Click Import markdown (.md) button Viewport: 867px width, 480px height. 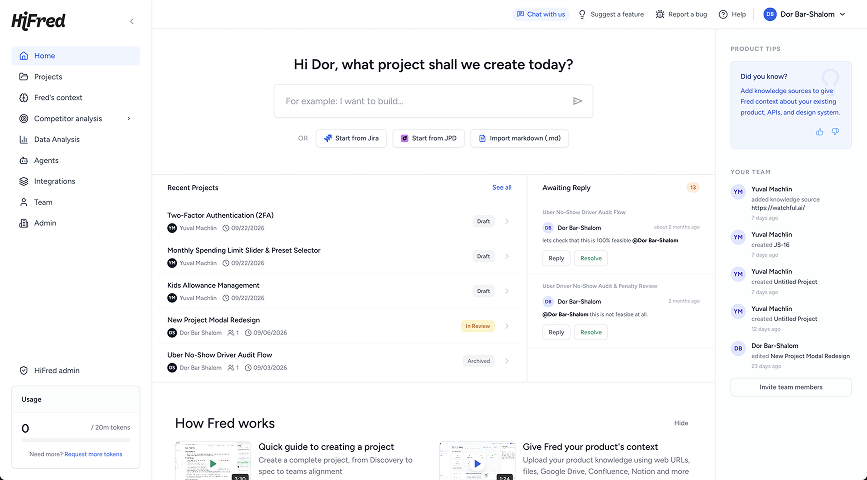click(519, 138)
